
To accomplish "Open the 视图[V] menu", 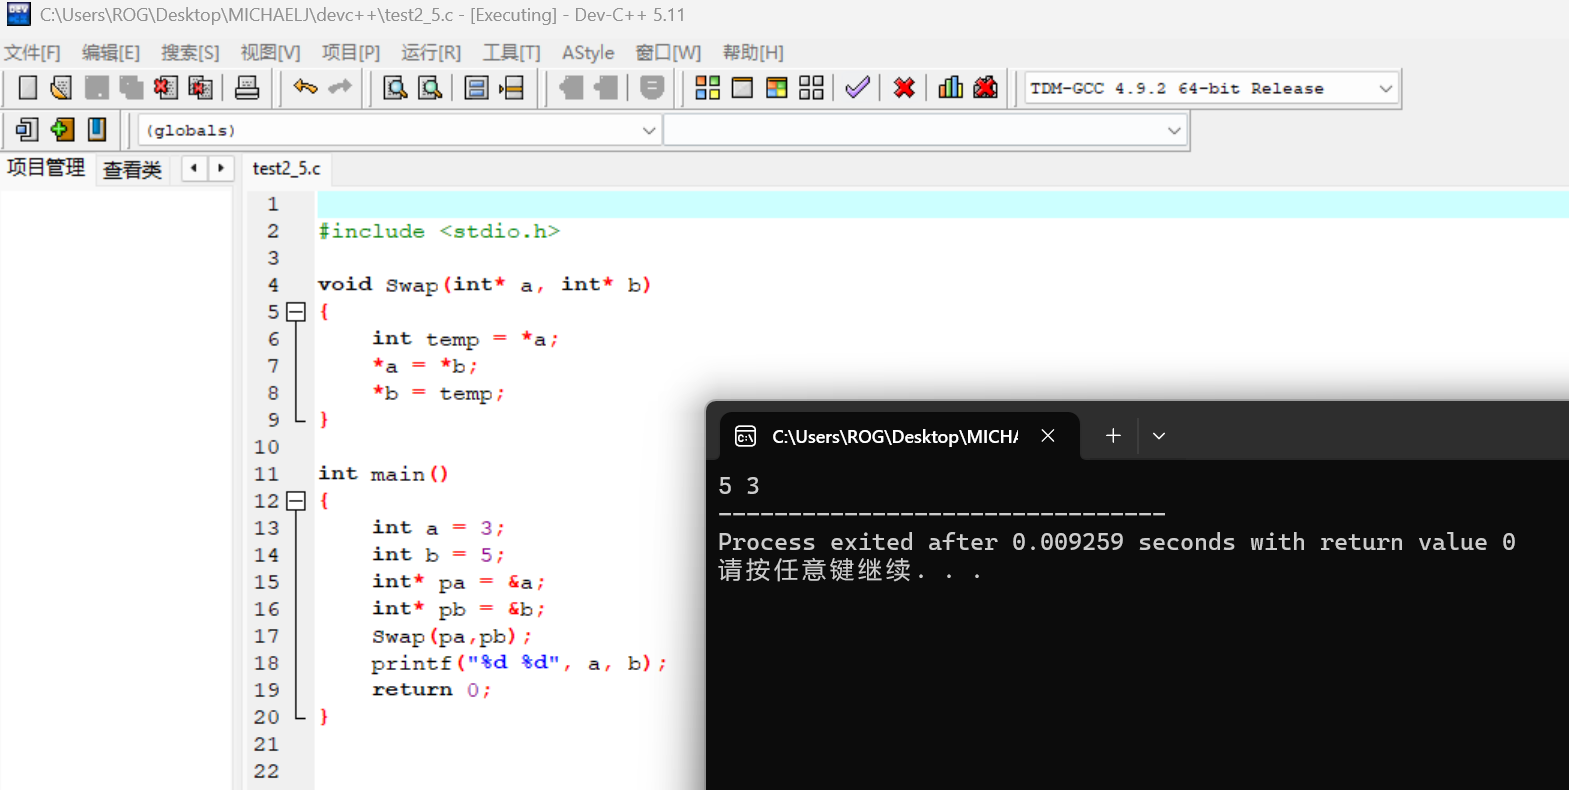I will click(270, 52).
